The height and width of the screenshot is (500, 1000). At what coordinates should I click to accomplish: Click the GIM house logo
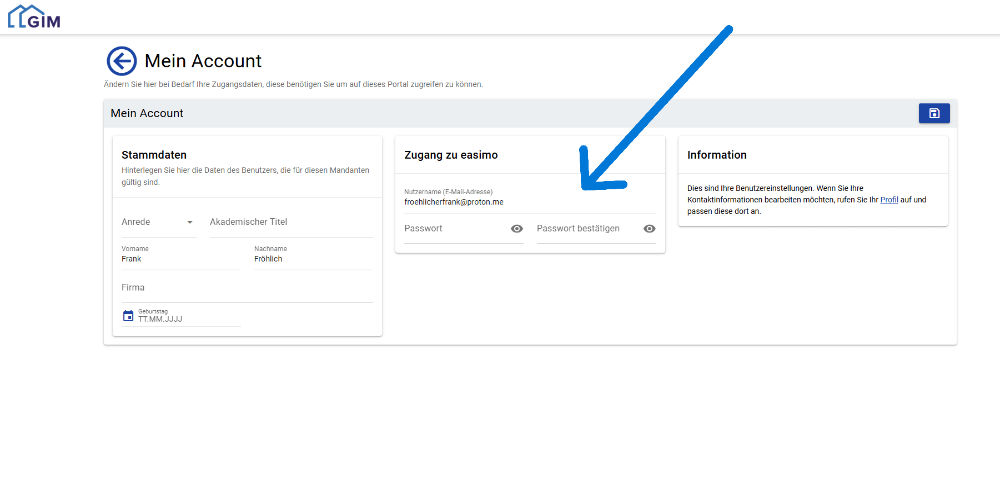[33, 16]
